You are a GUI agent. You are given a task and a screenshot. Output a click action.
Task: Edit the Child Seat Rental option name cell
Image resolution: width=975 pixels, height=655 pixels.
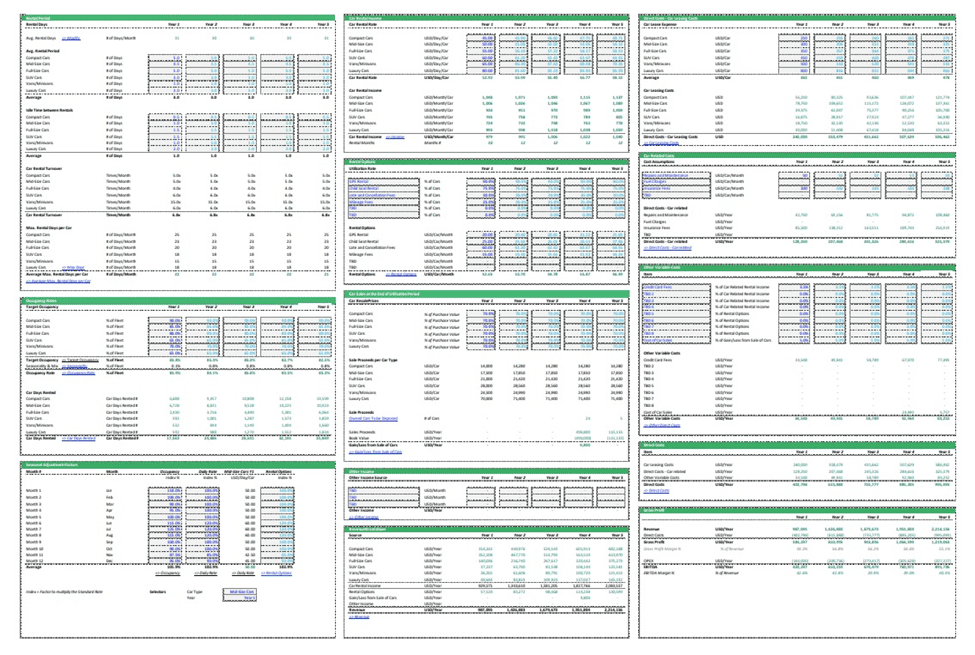383,188
